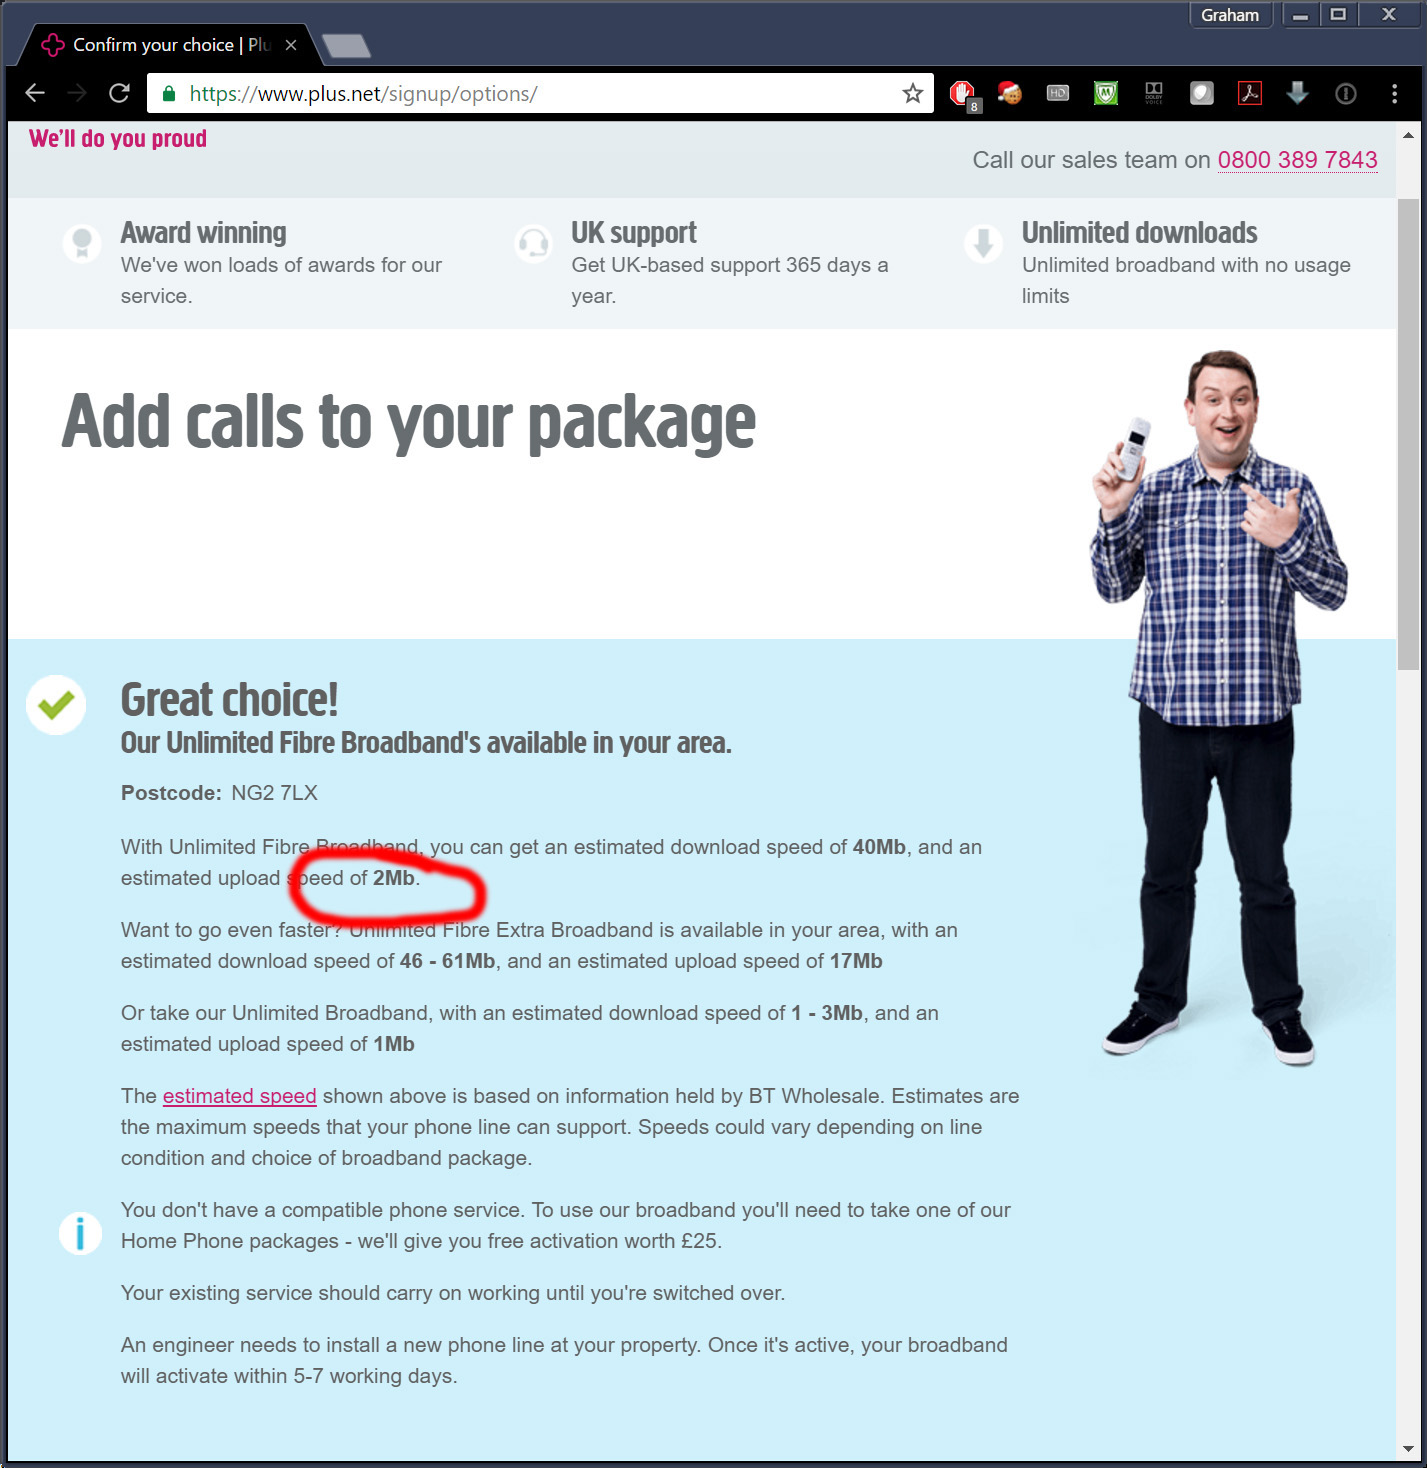Click the Graham profile button
Image resolution: width=1427 pixels, height=1468 pixels.
1230,15
